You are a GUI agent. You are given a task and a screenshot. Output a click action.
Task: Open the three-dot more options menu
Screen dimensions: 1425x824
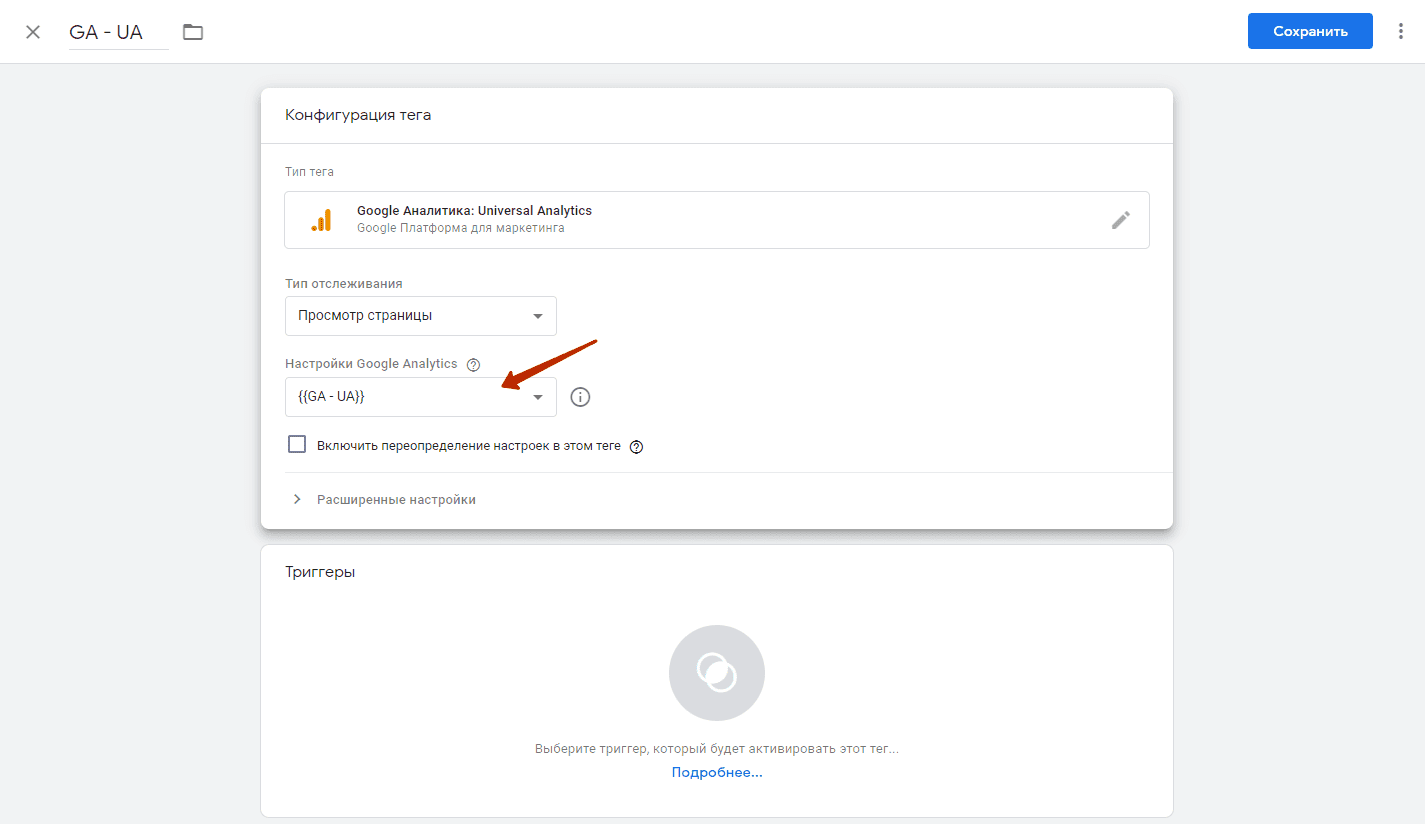pyautogui.click(x=1400, y=31)
